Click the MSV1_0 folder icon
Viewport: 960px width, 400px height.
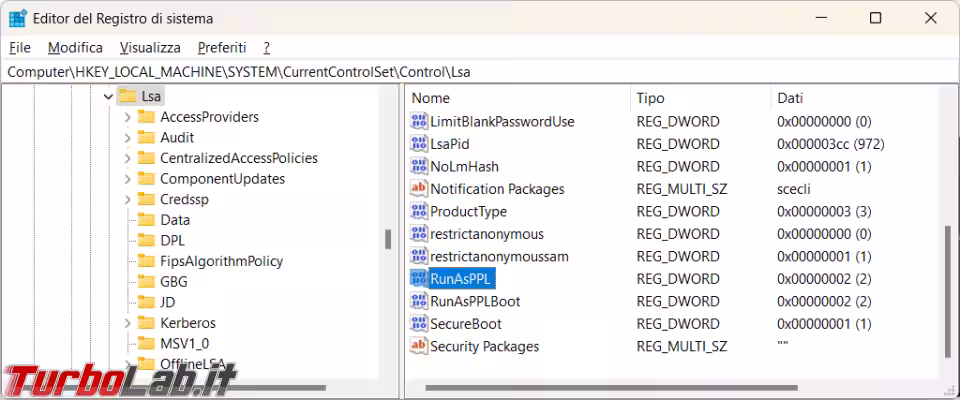[146, 342]
